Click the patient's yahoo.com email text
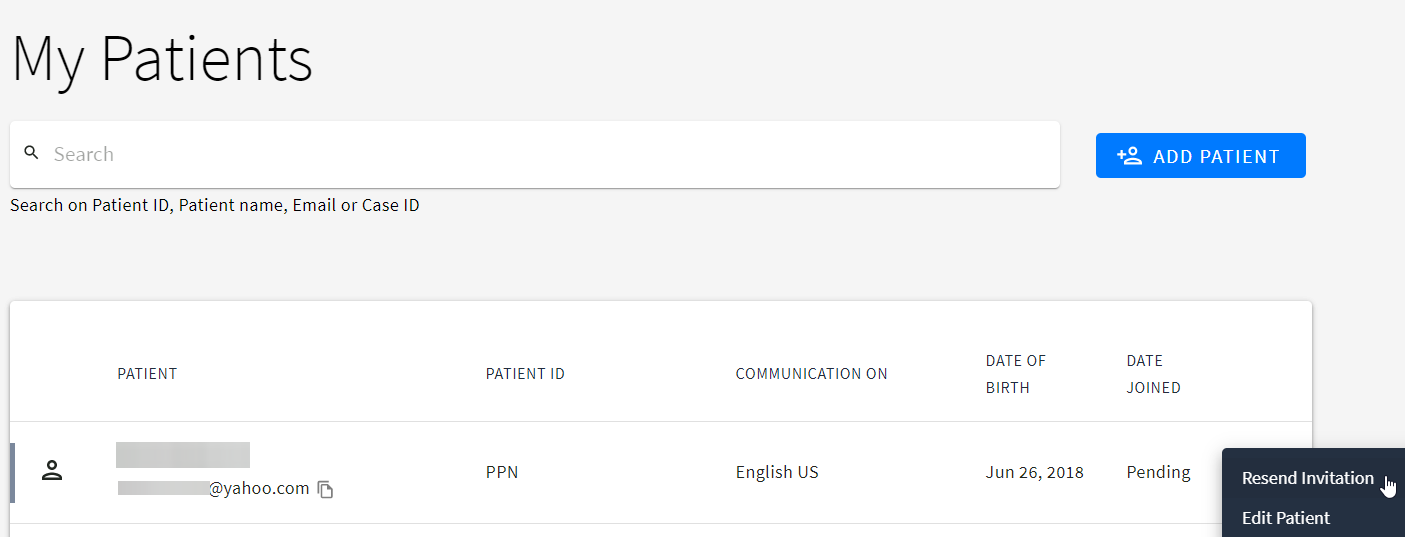Viewport: 1405px width, 537px height. [258, 488]
